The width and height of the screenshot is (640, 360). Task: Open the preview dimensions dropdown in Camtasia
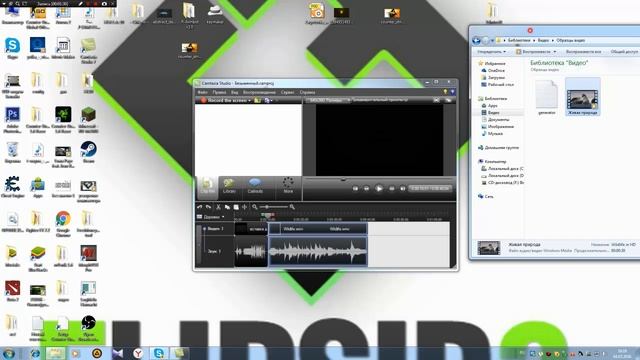click(x=329, y=100)
